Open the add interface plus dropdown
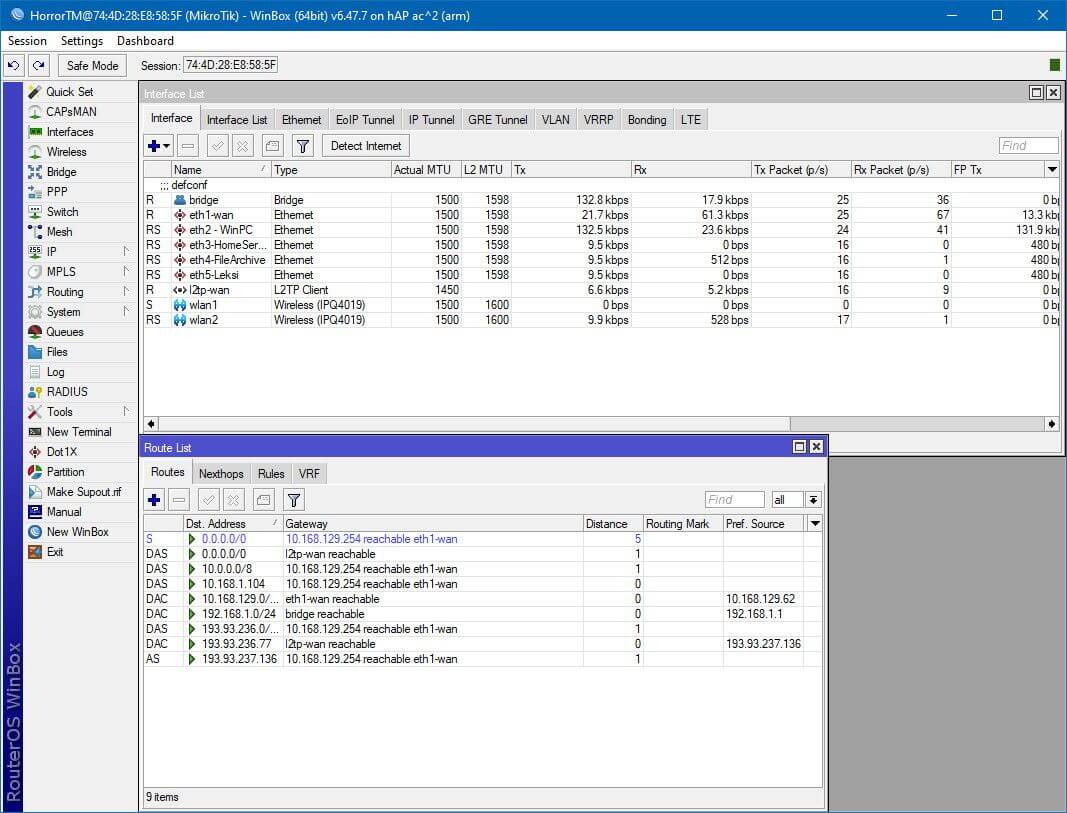Image resolution: width=1067 pixels, height=813 pixels. click(159, 146)
